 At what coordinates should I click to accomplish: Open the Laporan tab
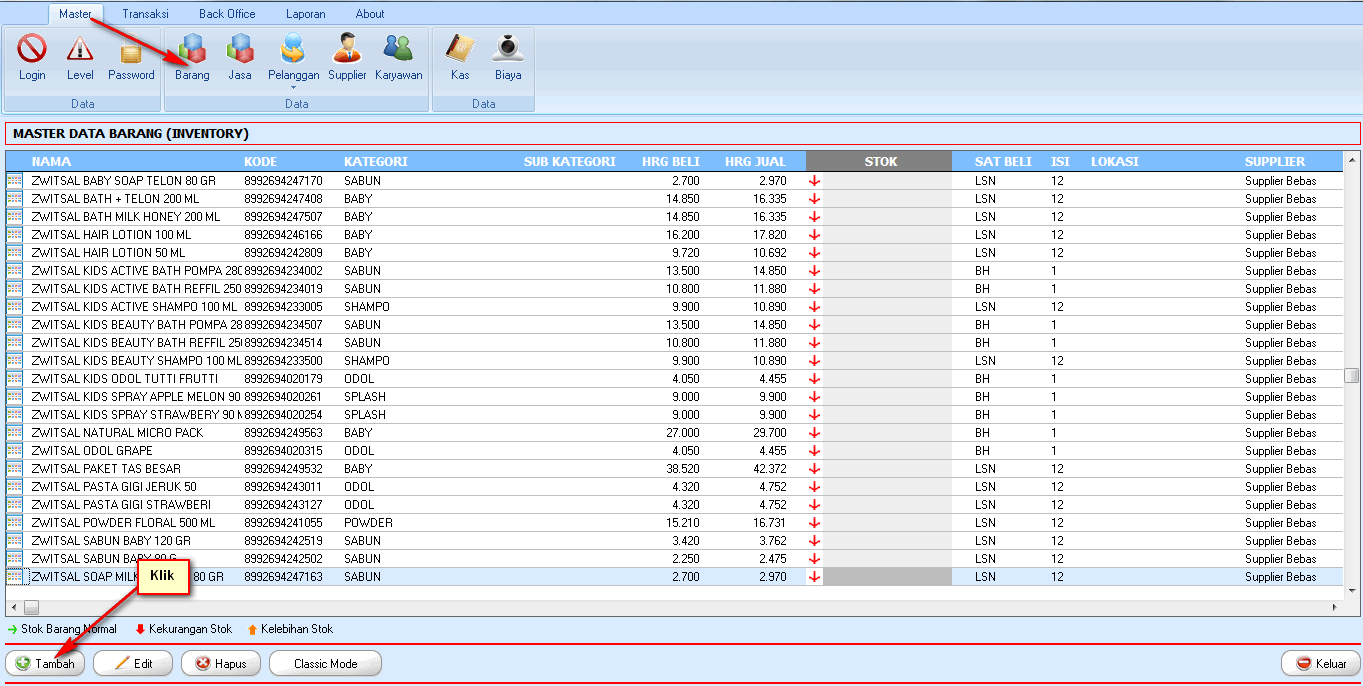pyautogui.click(x=305, y=13)
